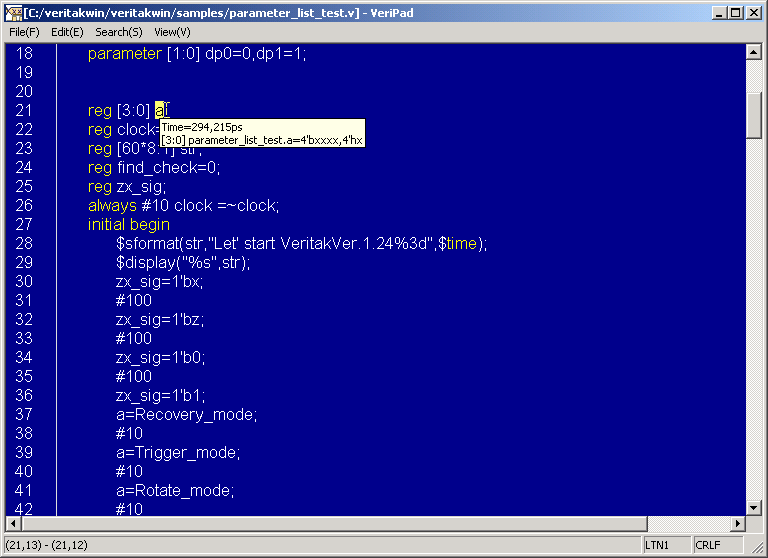The width and height of the screenshot is (768, 558).
Task: Click the vertical scrollbar thumb
Action: (755, 115)
